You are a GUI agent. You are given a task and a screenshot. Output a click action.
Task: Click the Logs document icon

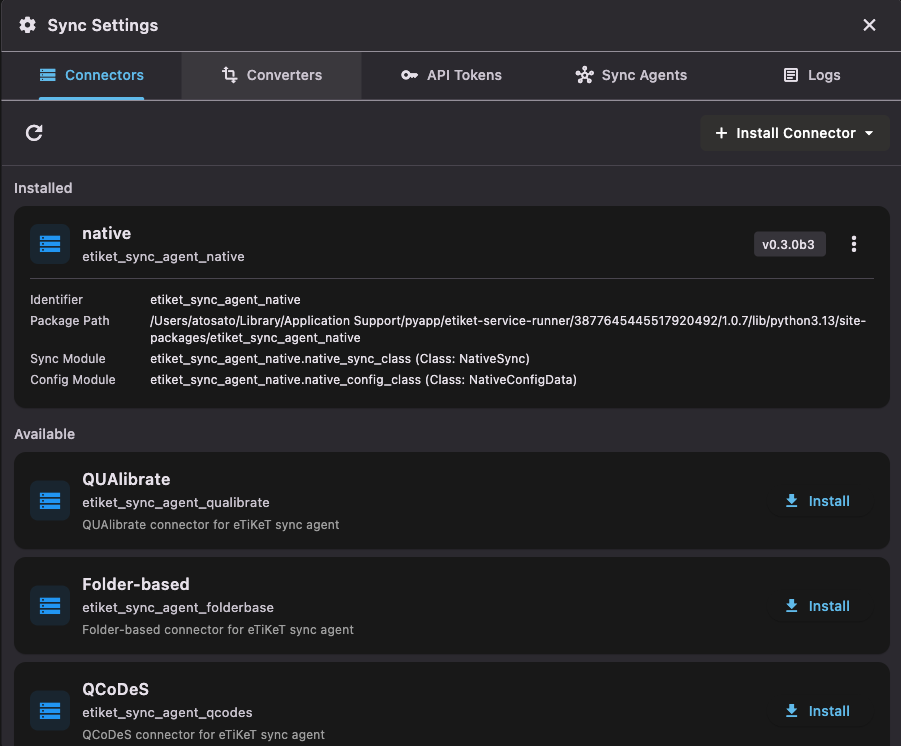click(x=791, y=75)
